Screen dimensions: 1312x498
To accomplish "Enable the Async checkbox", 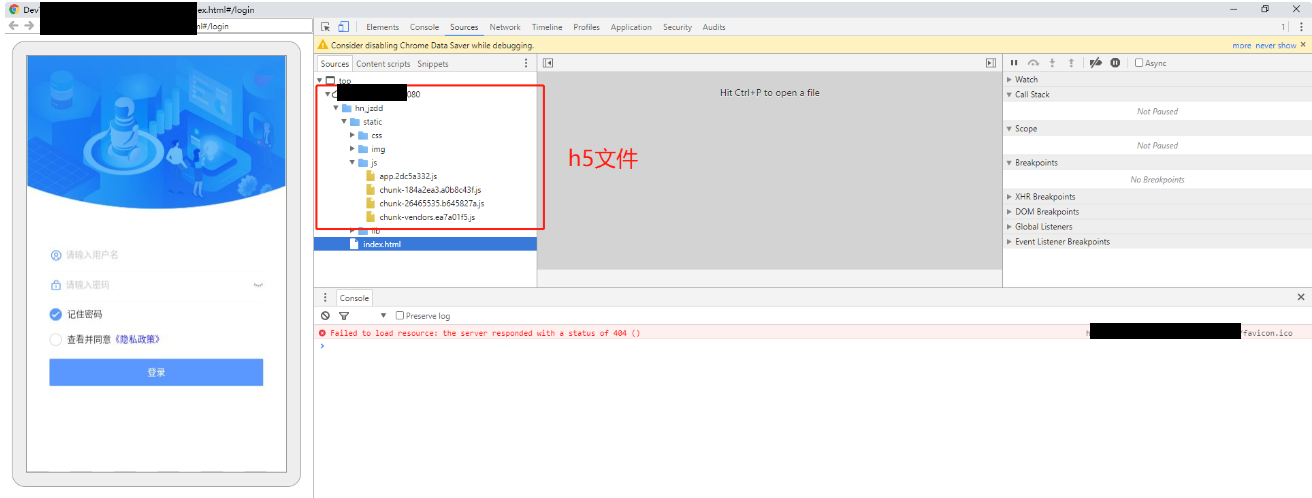I will [1139, 63].
